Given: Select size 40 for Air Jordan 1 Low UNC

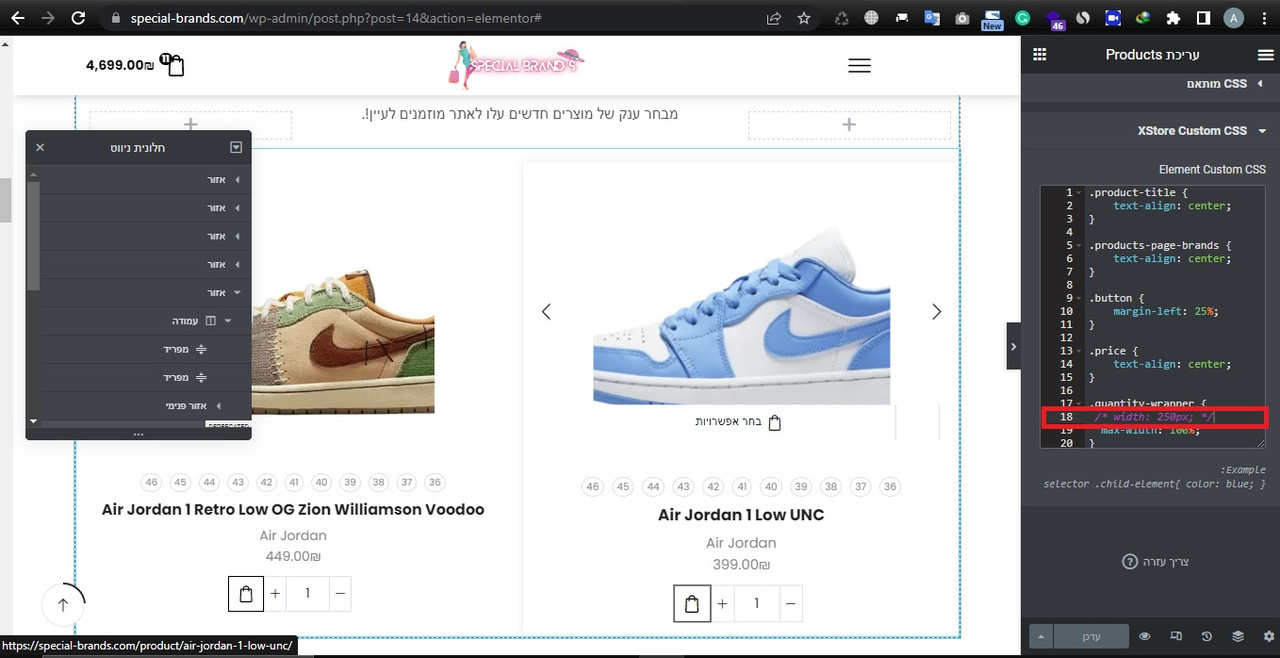Looking at the screenshot, I should [770, 487].
